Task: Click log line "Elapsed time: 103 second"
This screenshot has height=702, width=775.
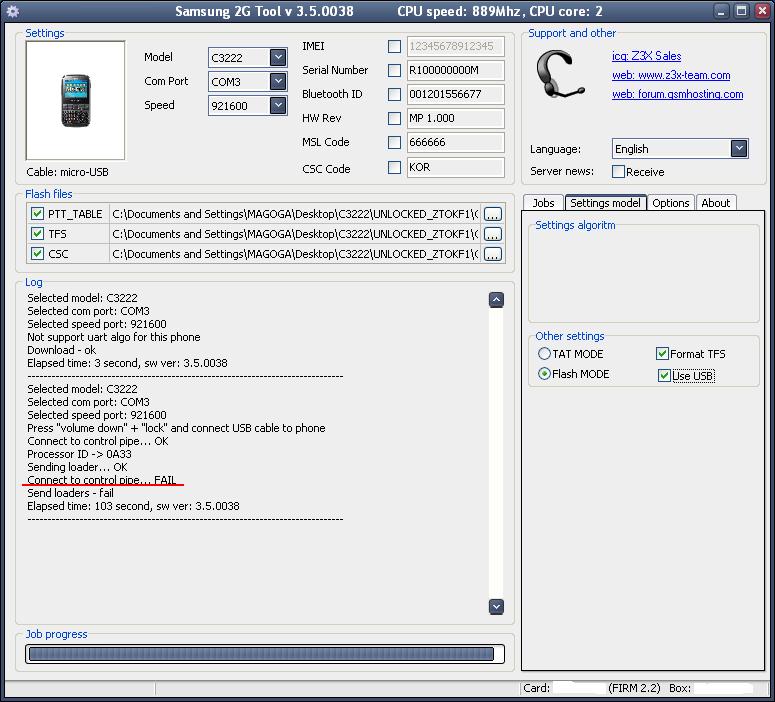Action: [x=133, y=506]
